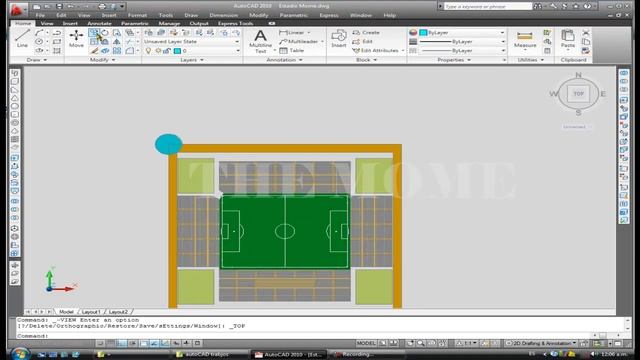Open the search binoculars icon

(538, 6)
